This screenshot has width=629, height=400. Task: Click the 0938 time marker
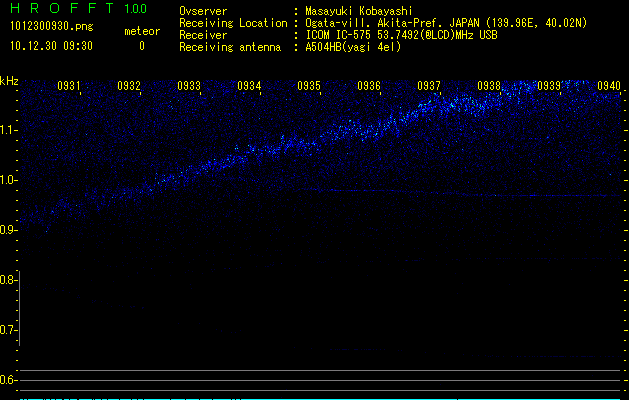point(489,85)
